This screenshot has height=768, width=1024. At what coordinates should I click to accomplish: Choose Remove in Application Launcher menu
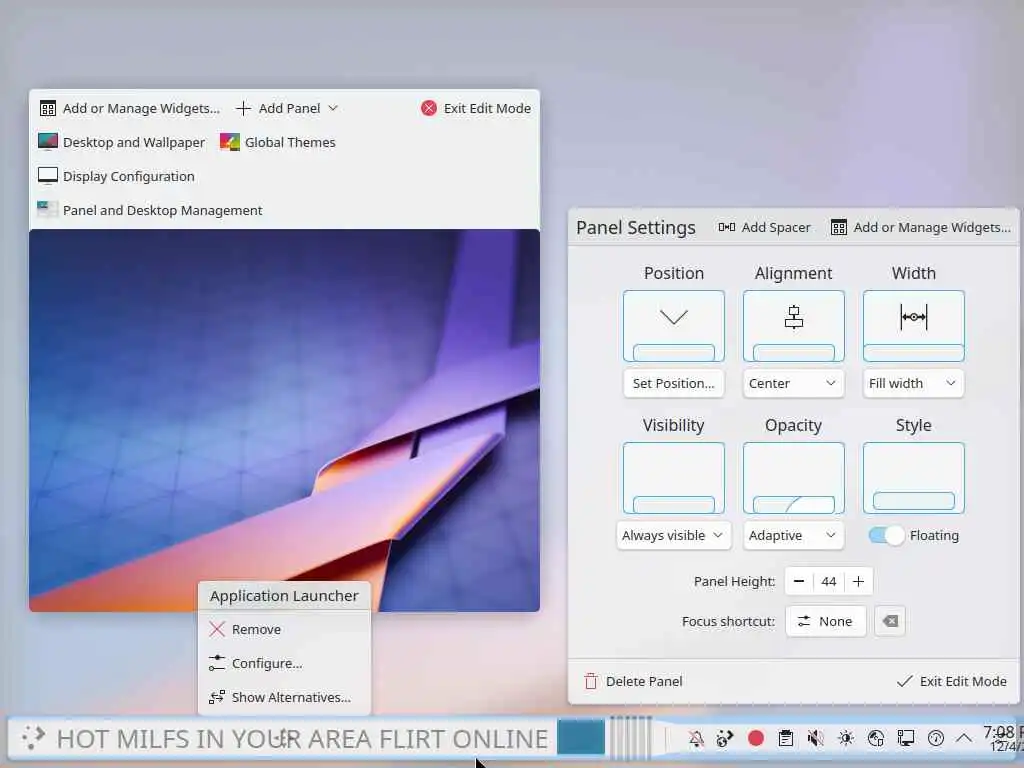click(x=284, y=630)
